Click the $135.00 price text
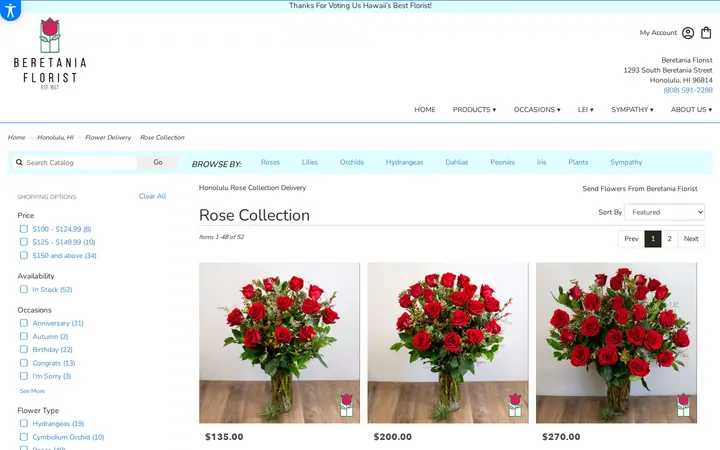720x450 pixels. [x=224, y=437]
